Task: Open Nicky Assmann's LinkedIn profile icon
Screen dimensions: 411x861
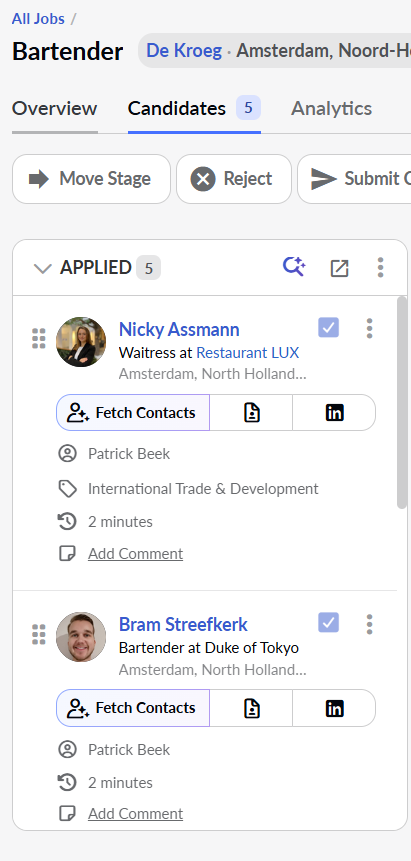Action: (x=334, y=412)
